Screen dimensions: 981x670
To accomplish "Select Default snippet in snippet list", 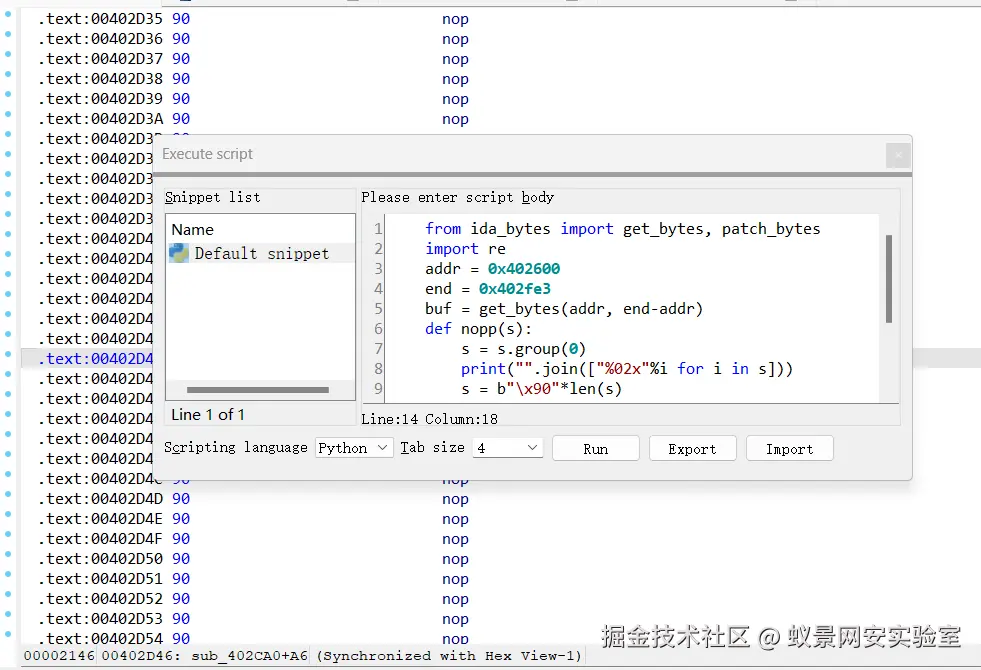I will pyautogui.click(x=260, y=253).
